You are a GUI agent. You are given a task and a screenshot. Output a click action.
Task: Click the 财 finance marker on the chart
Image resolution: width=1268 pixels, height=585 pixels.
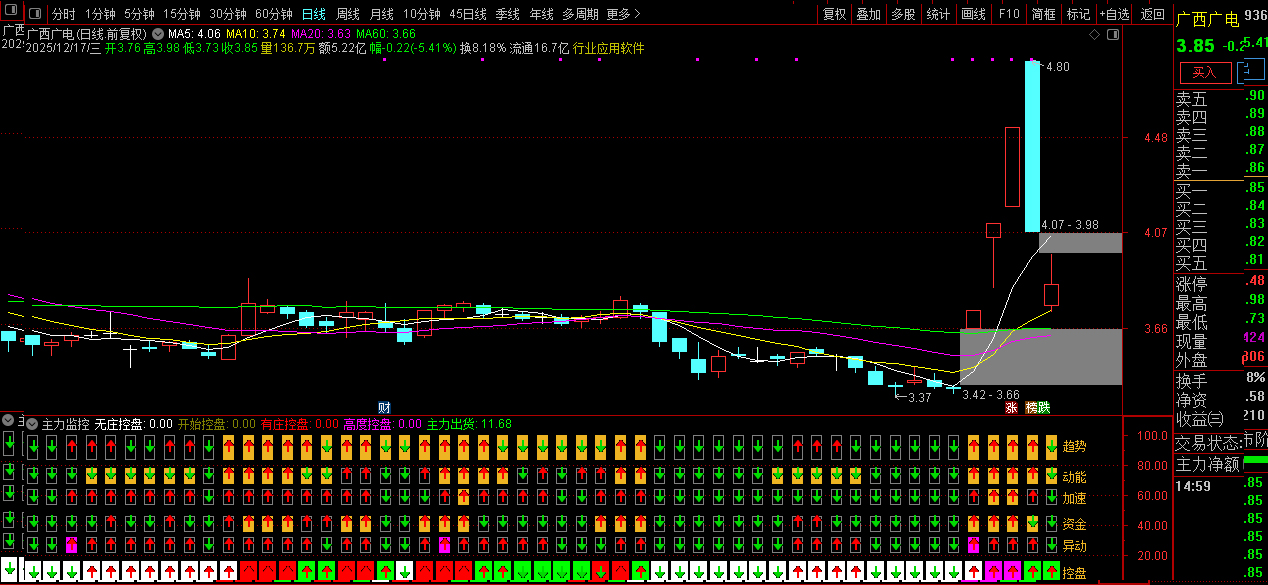point(383,407)
